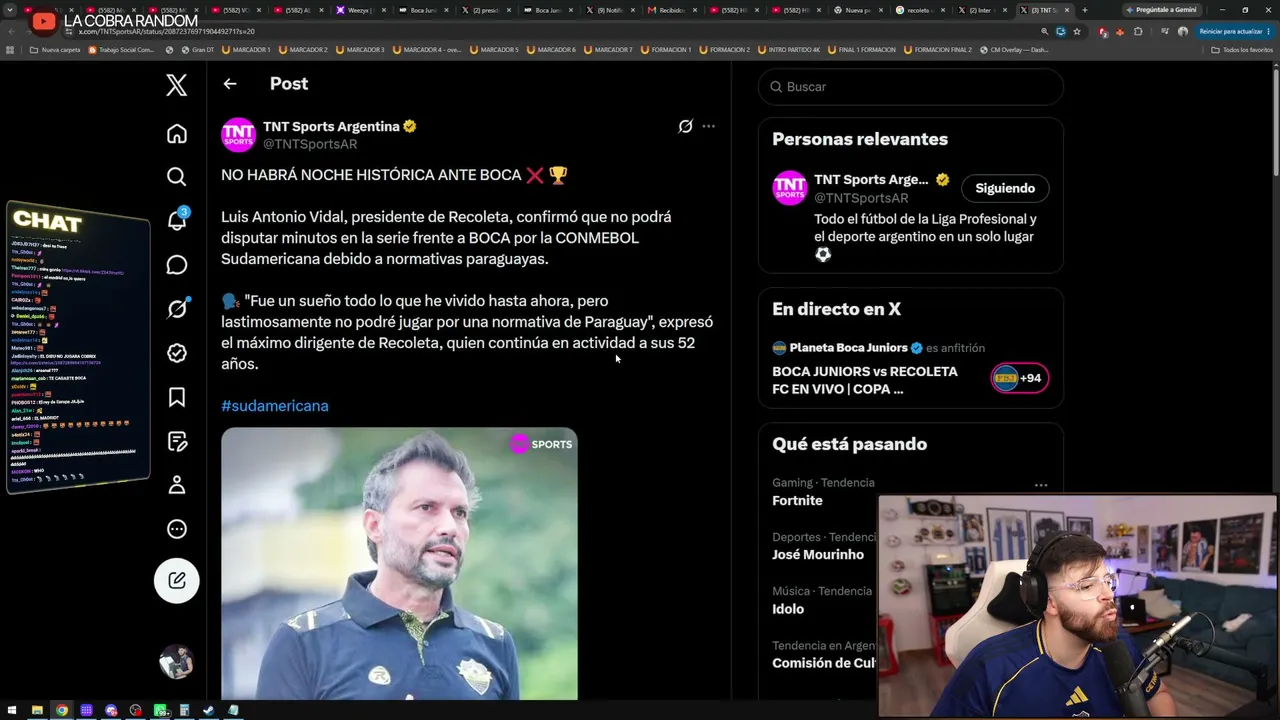This screenshot has height=720, width=1280.
Task: Open Grok icon in left sidebar
Action: [x=177, y=309]
